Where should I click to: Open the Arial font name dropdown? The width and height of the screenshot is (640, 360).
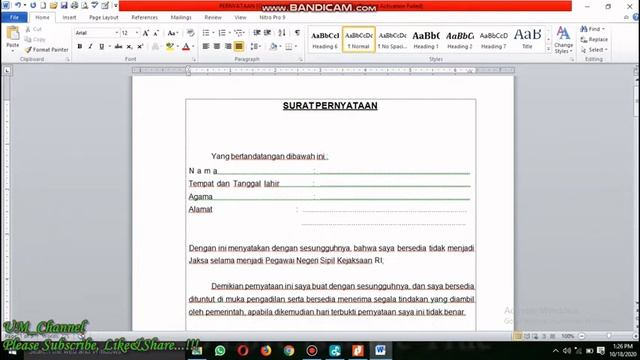coord(117,33)
